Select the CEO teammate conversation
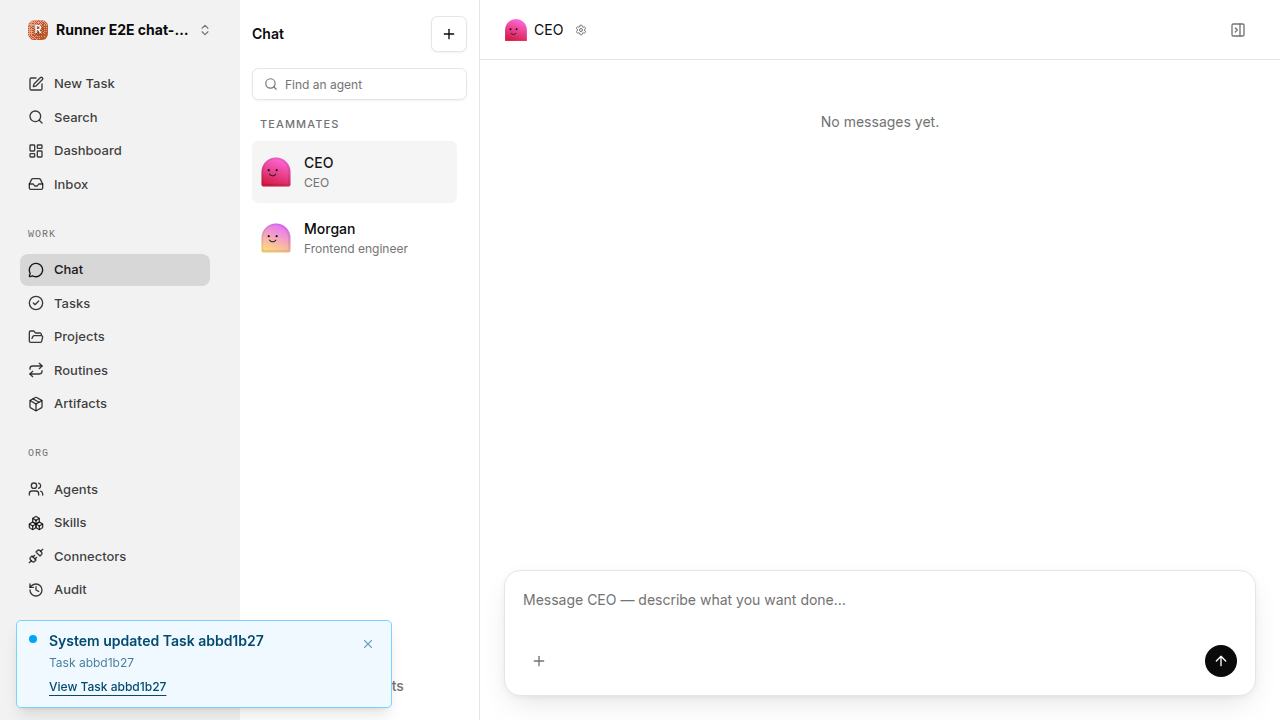The width and height of the screenshot is (1280, 720). coord(354,172)
